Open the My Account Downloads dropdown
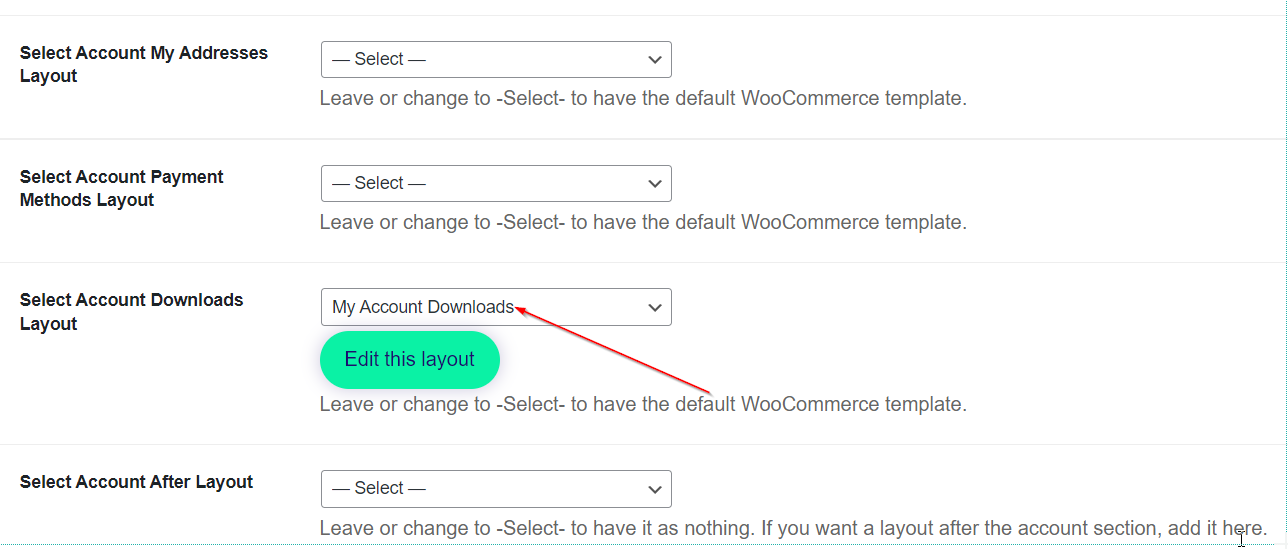The image size is (1288, 549). [x=495, y=307]
